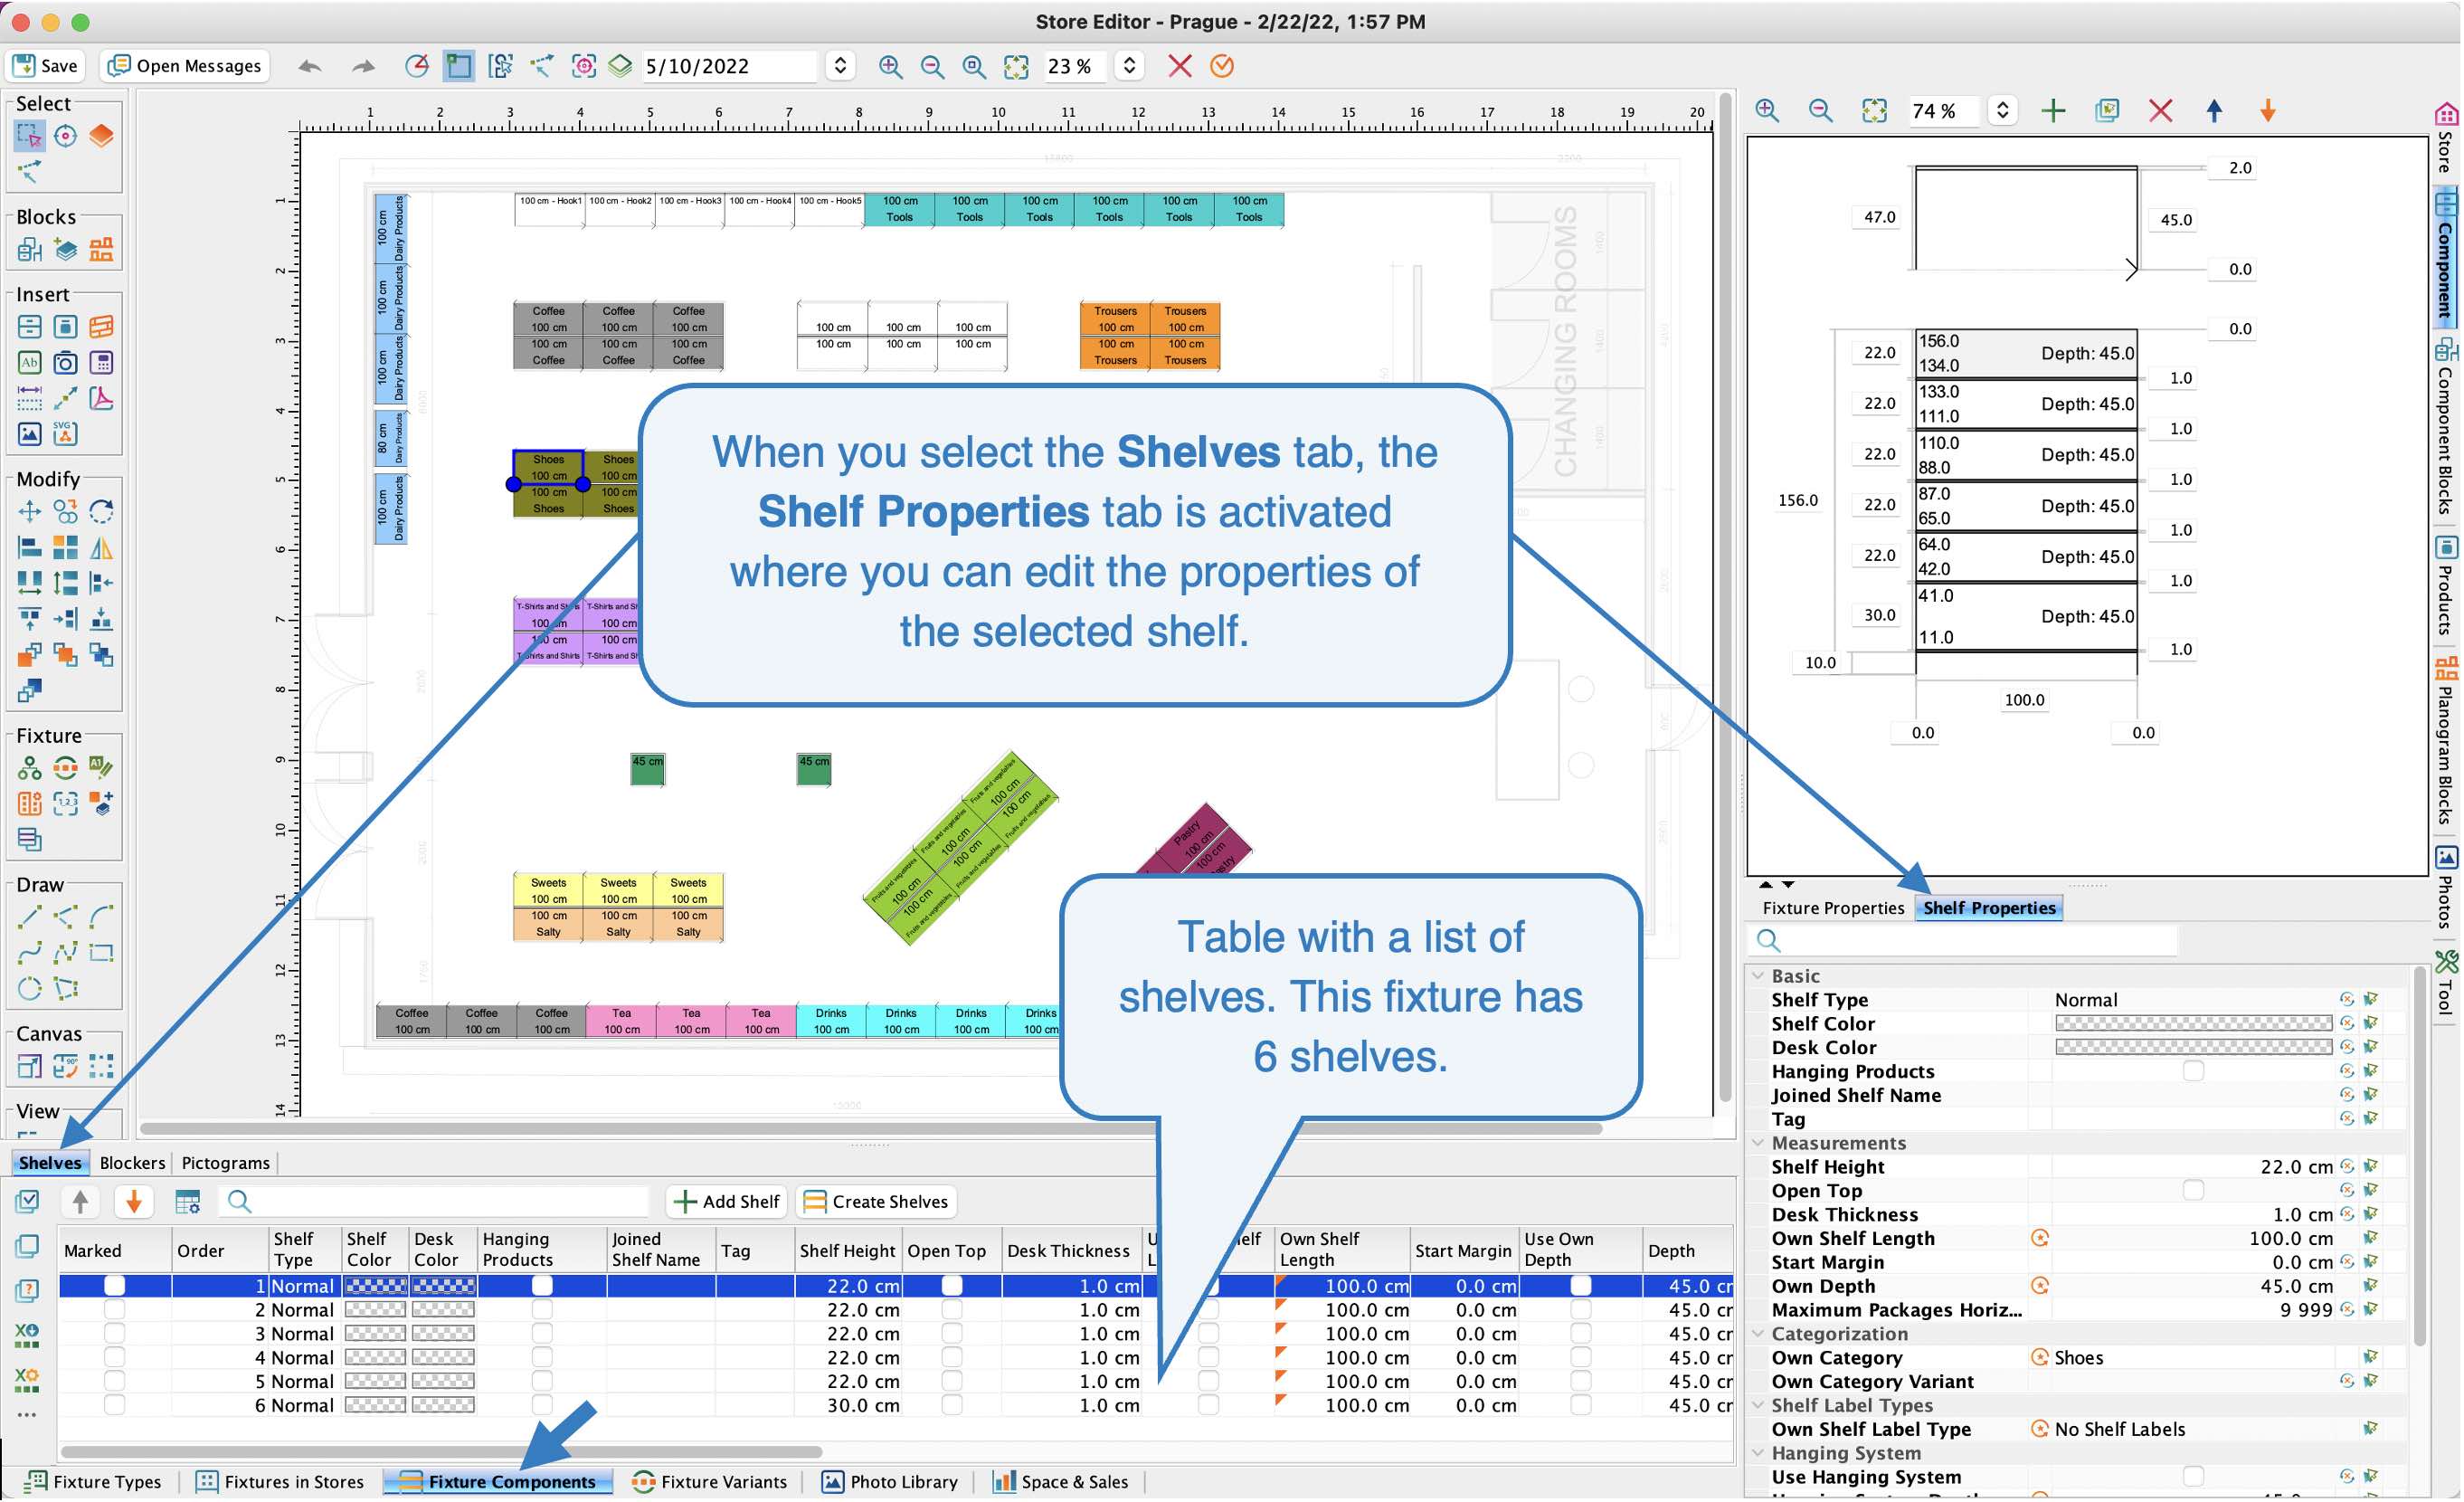Open the Photo Library bottom tab
Image resolution: width=2464 pixels, height=1502 pixels.
click(x=890, y=1482)
